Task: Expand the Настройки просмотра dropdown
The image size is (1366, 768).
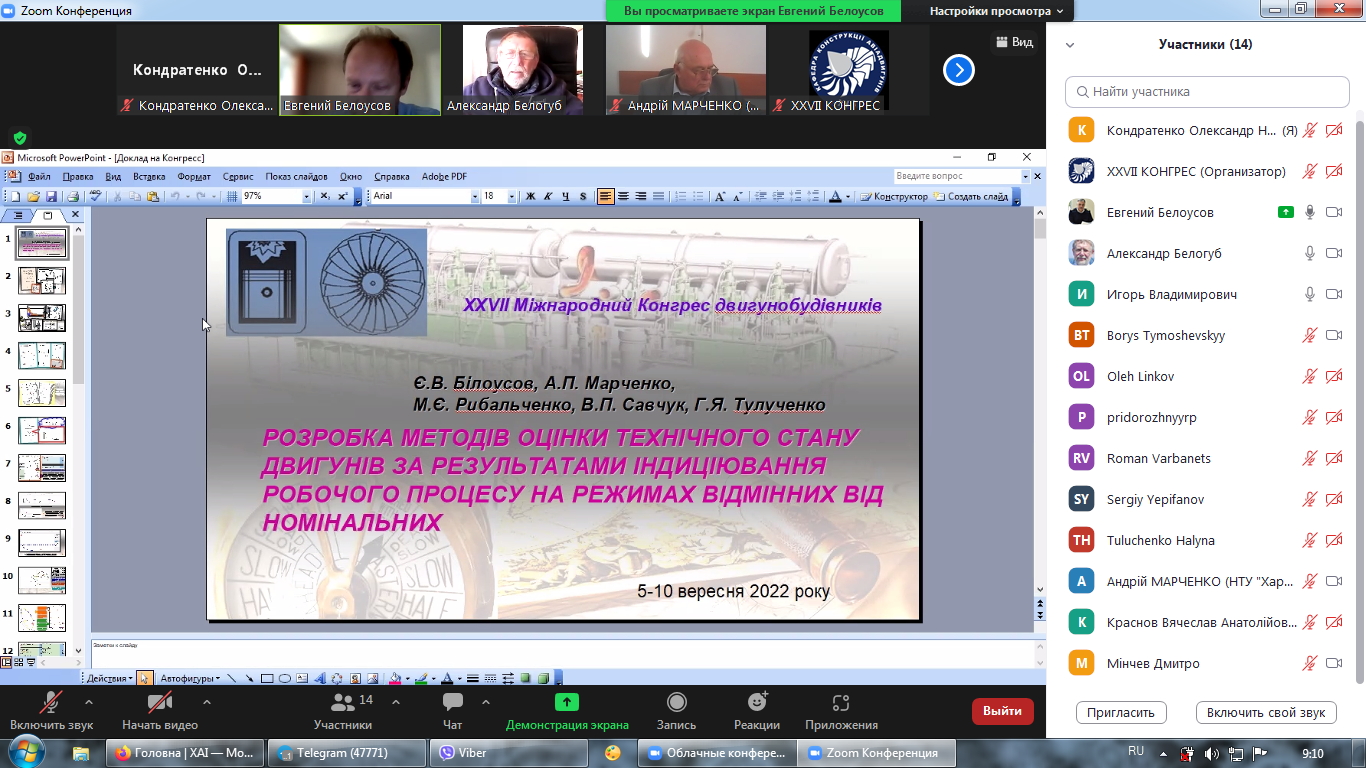Action: (1000, 12)
